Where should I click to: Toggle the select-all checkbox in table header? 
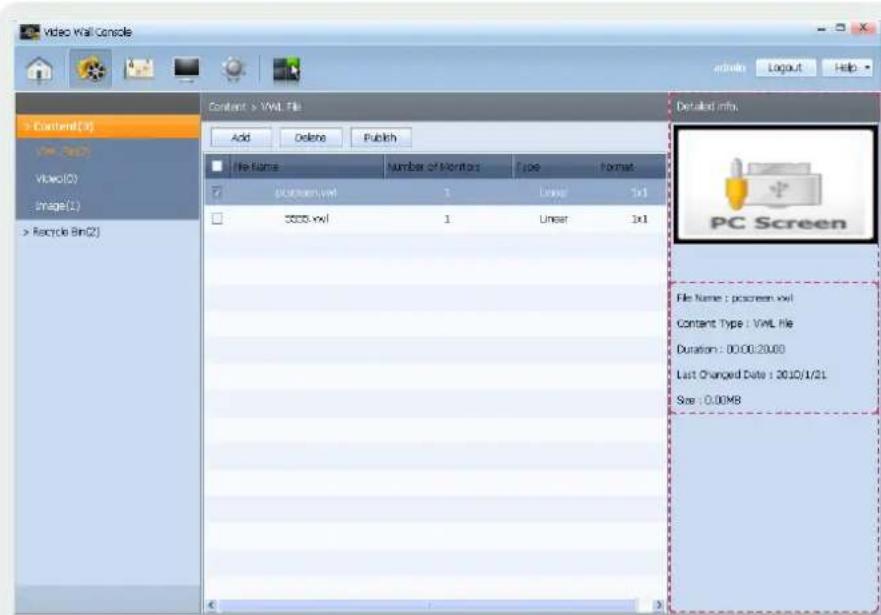pyautogui.click(x=217, y=166)
